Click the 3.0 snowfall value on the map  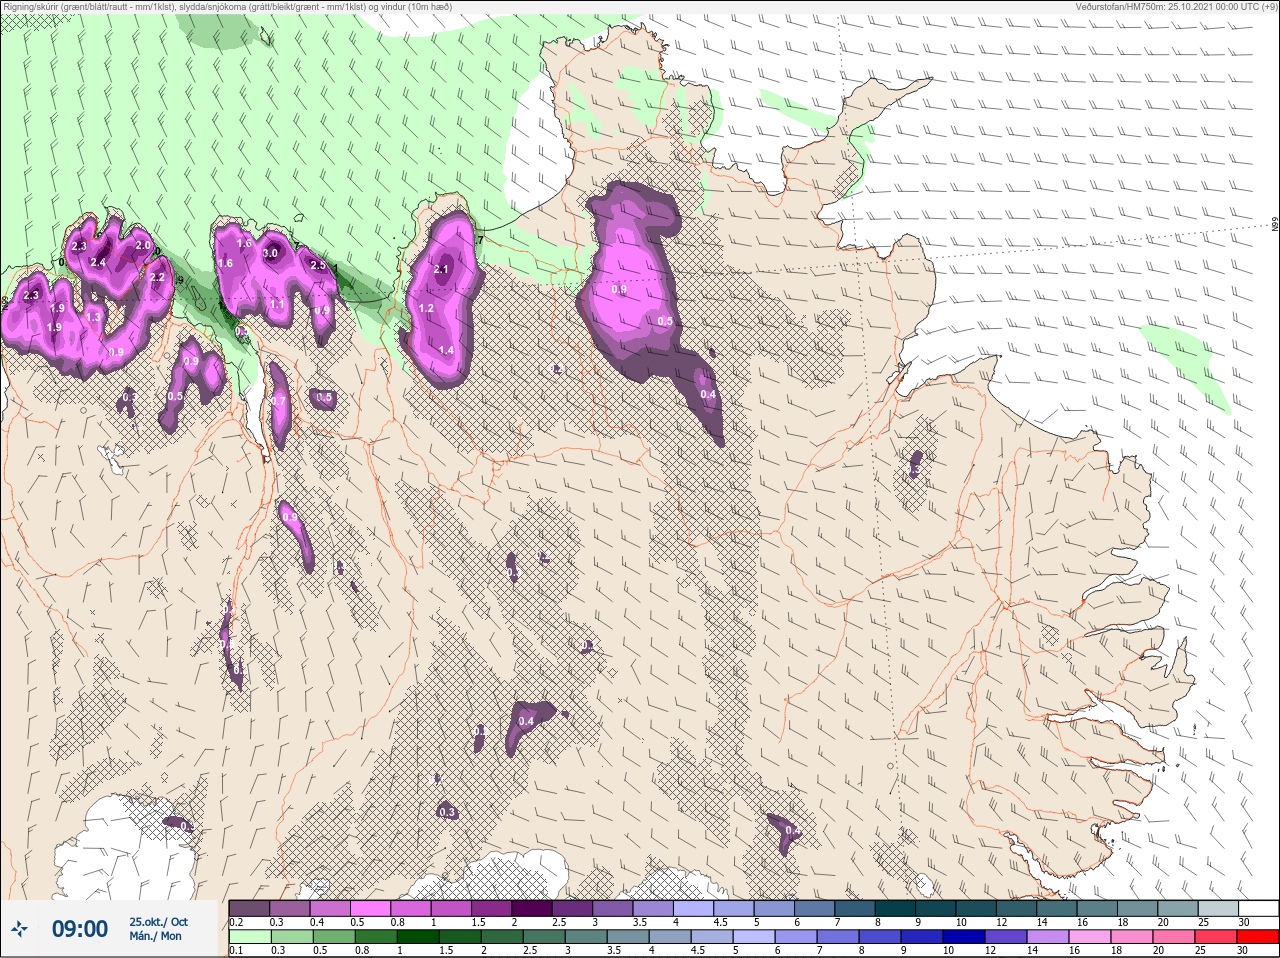[270, 253]
